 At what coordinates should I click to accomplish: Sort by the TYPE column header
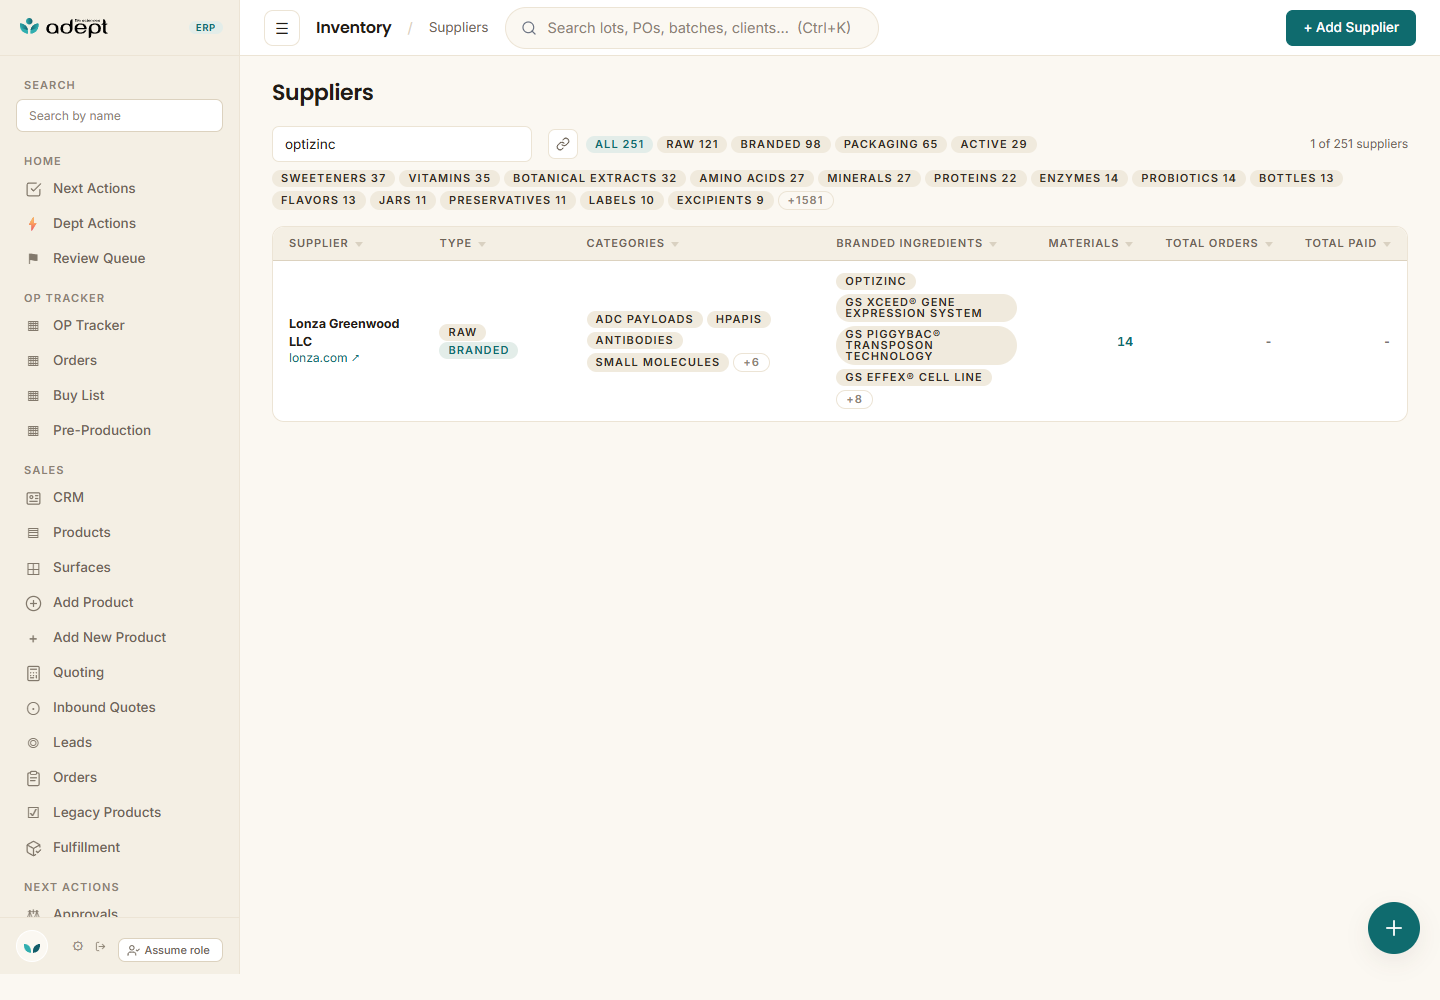pyautogui.click(x=462, y=244)
